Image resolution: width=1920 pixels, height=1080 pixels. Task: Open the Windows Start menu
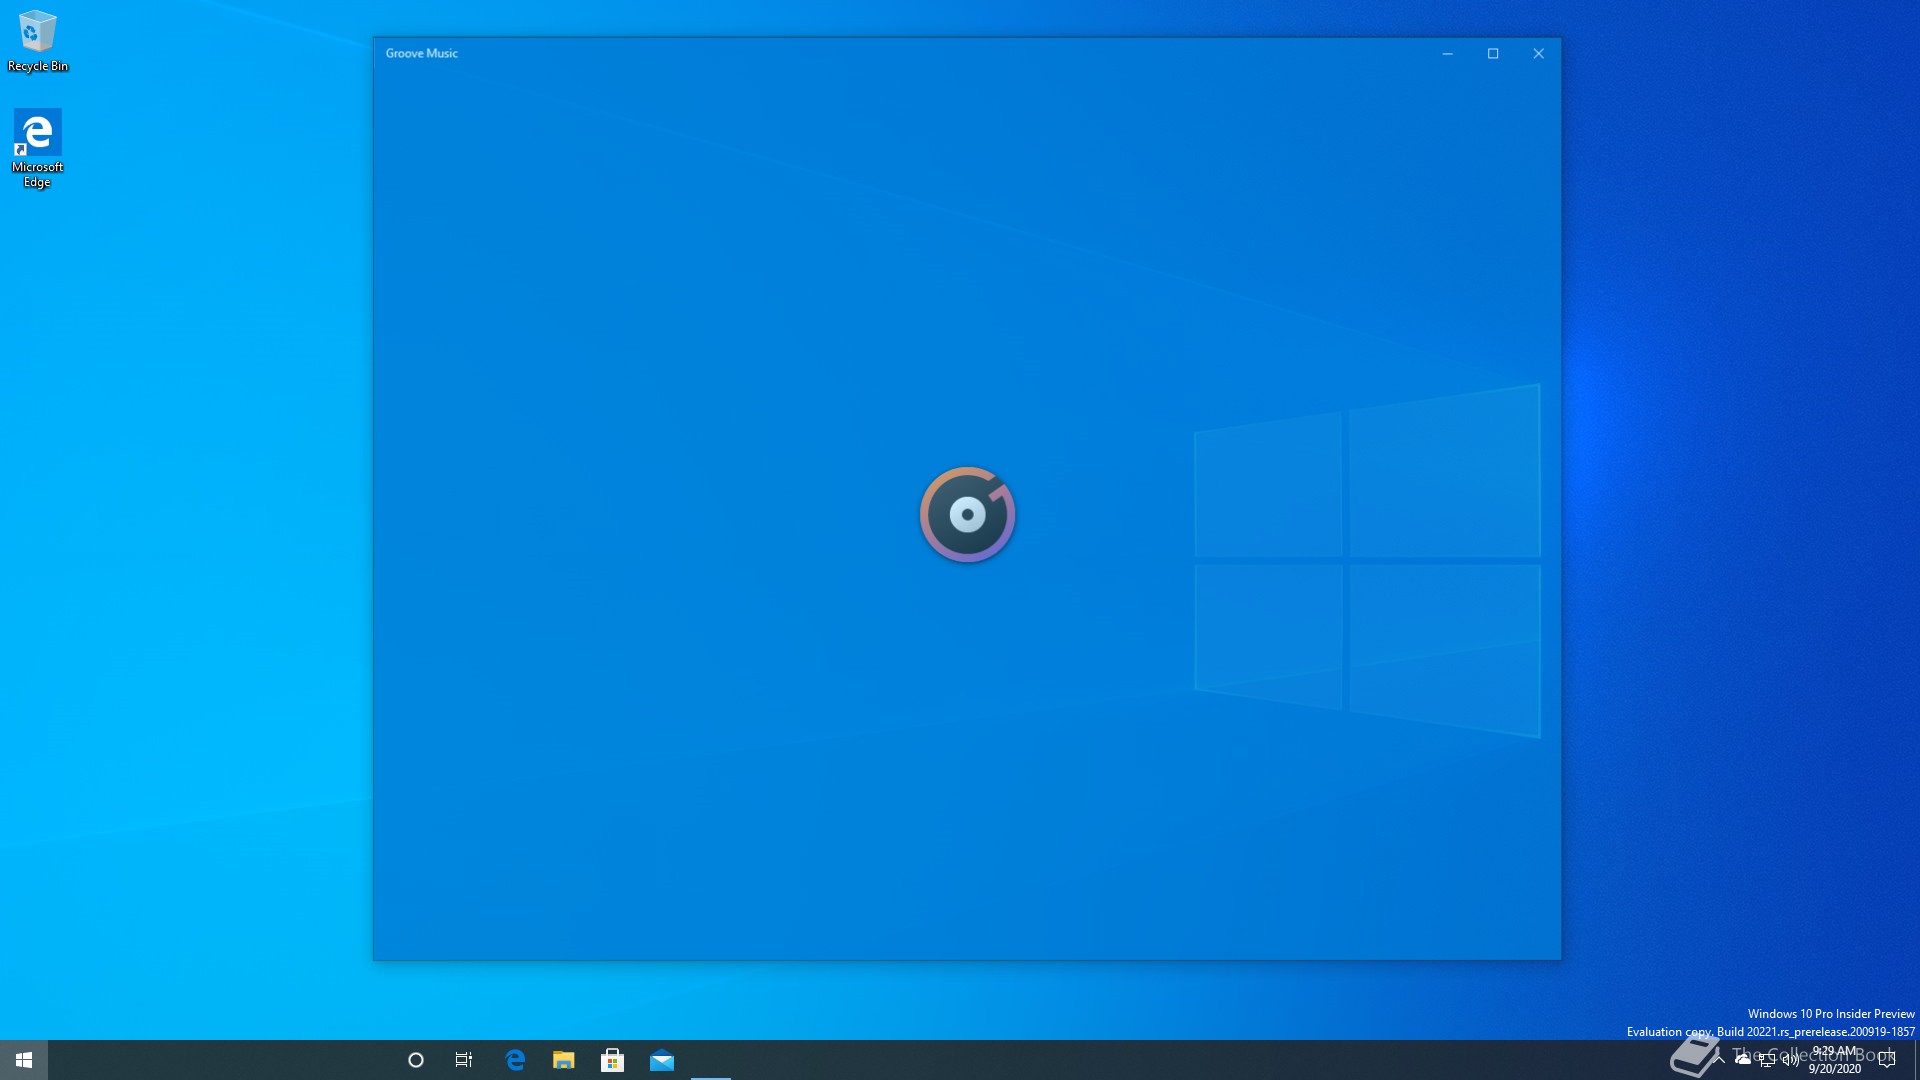point(24,1060)
